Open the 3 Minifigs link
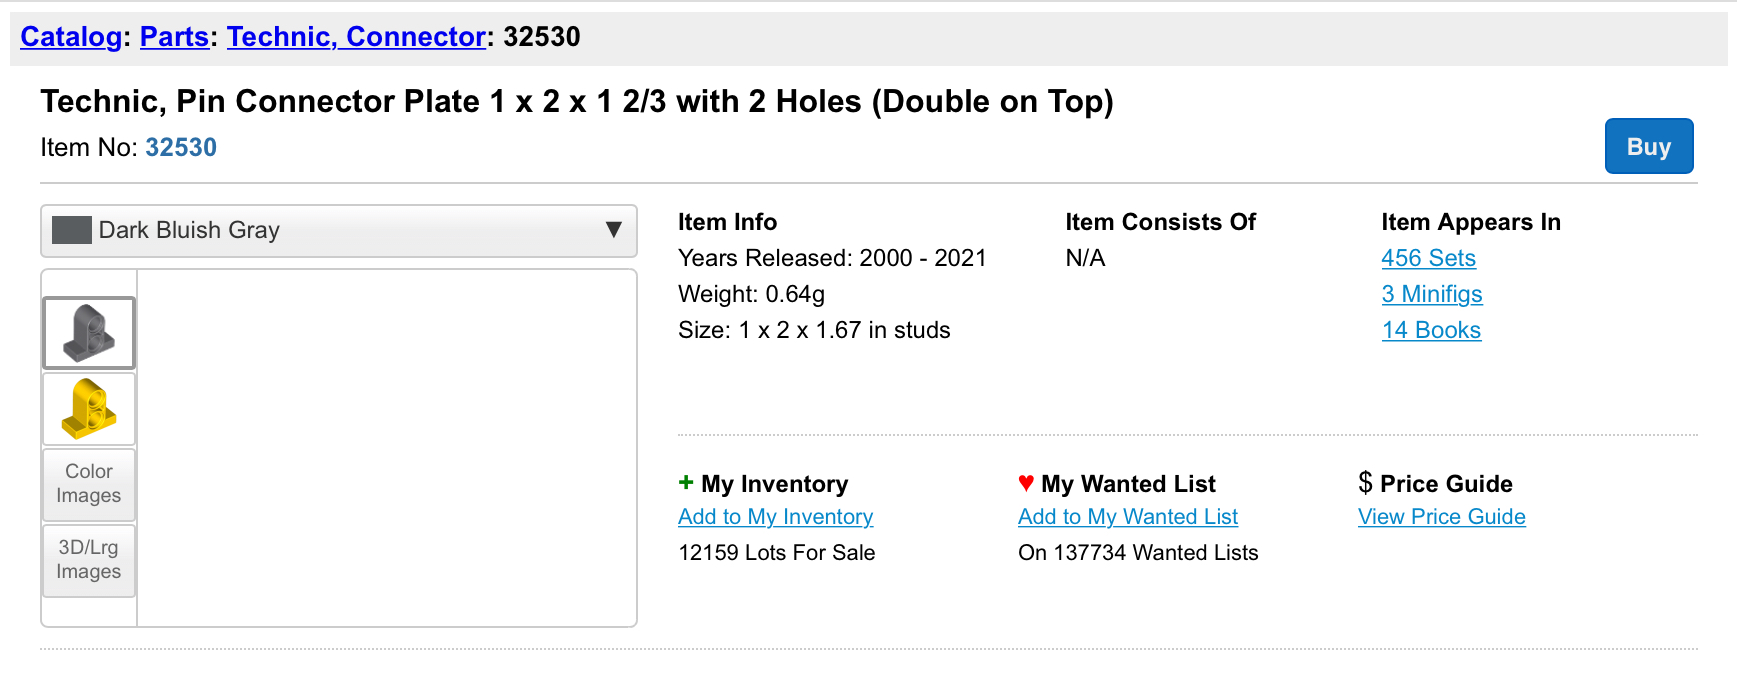The height and width of the screenshot is (678, 1737). tap(1431, 294)
